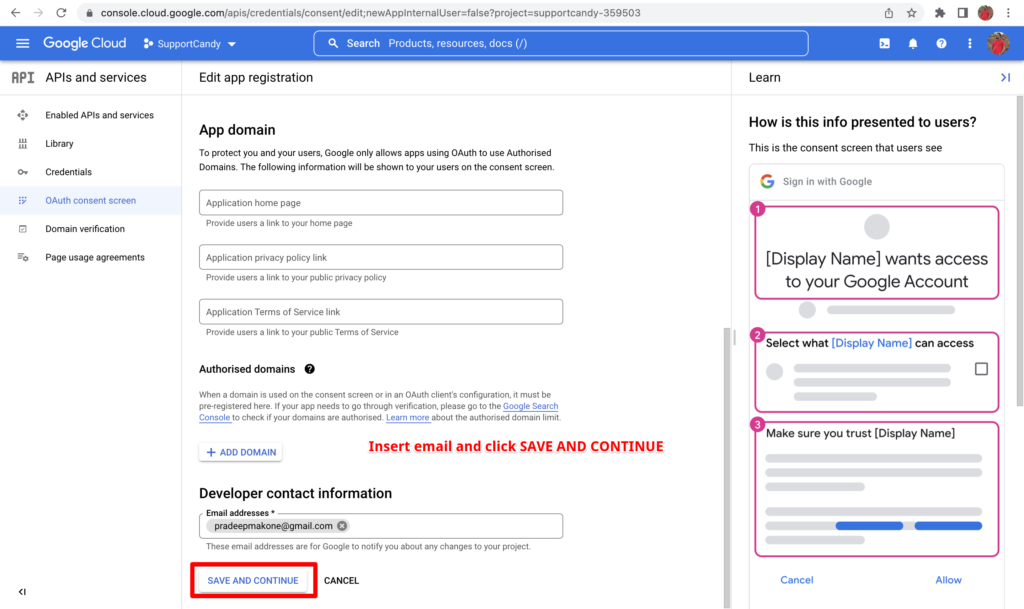Open Google Cloud settings and utilities menu
Screen dimensions: 1024x609
(x=970, y=43)
